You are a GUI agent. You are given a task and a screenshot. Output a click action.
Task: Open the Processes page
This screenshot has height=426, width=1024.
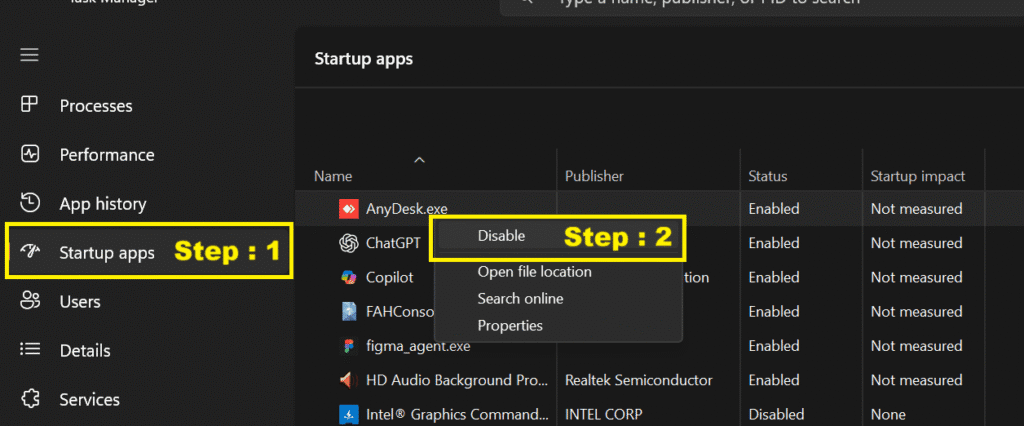[x=96, y=106]
